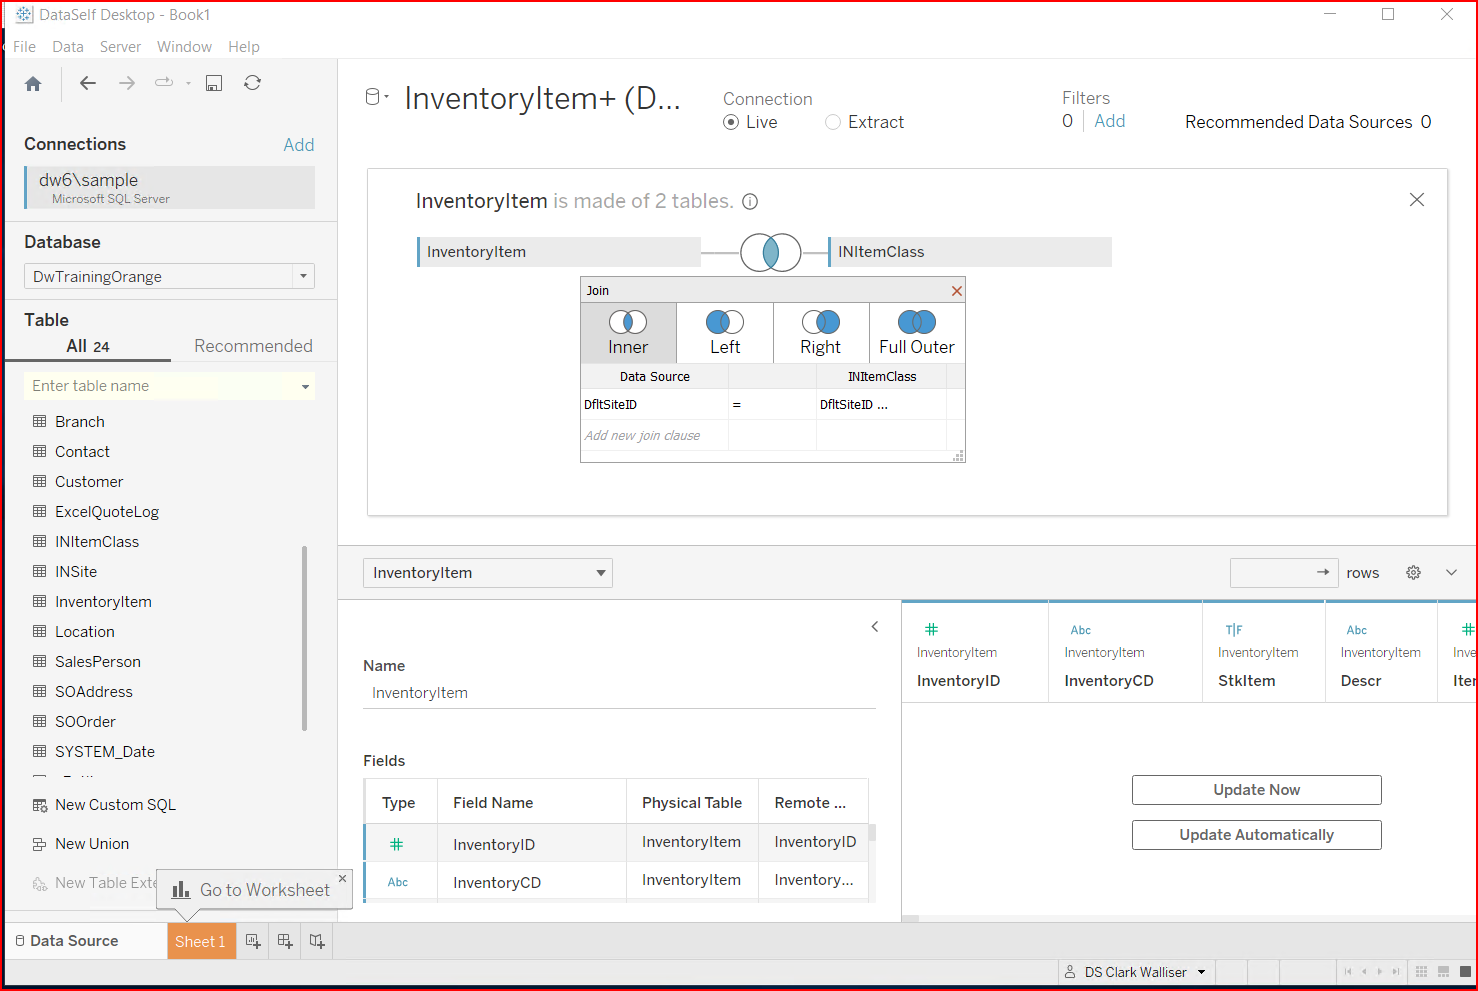Switch to the Recommended tables tab
This screenshot has height=991, width=1478.
[x=253, y=346]
